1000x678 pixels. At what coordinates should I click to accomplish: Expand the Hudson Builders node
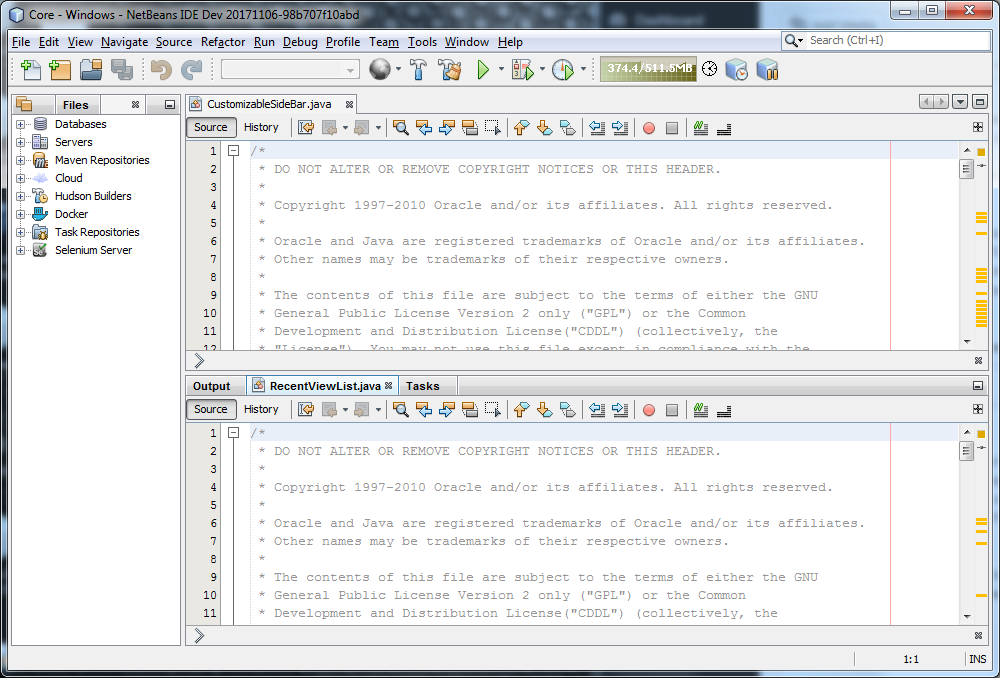[20, 196]
